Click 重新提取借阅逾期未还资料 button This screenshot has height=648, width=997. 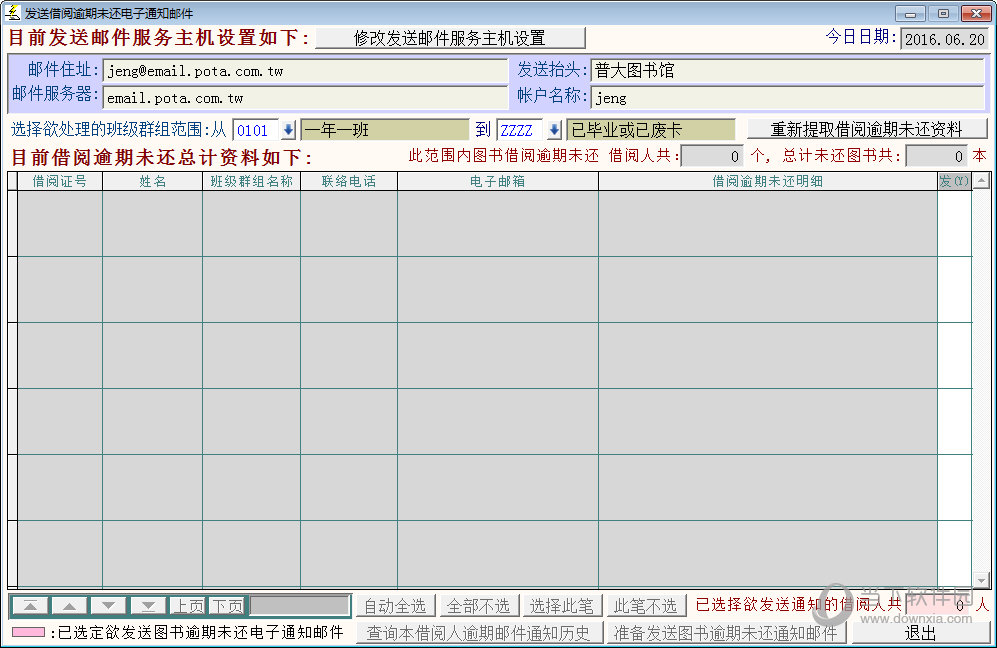867,129
